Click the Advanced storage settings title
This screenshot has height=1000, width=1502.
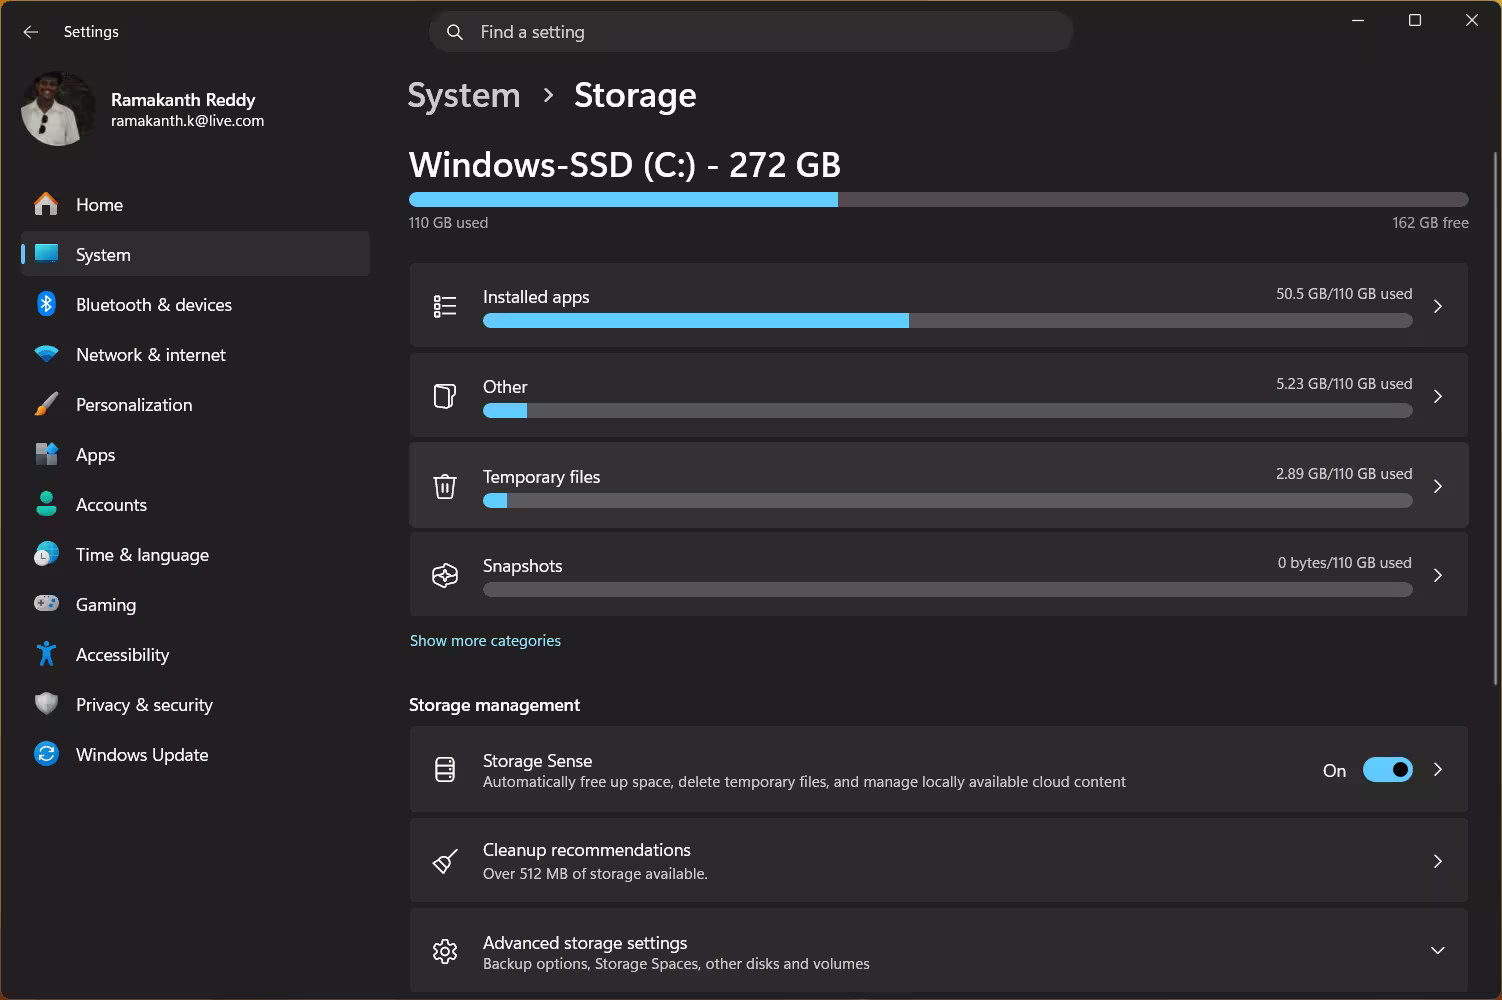tap(585, 943)
